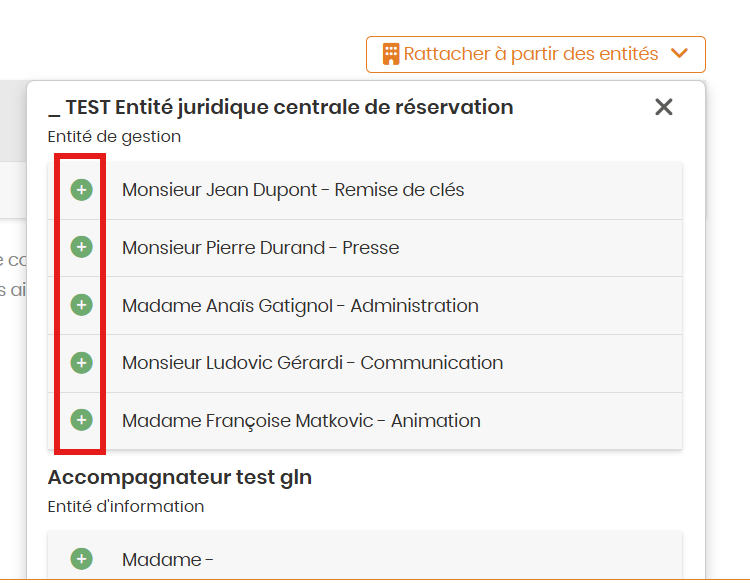Select Monsieur Jean Dupont - Remise de clés
Screen dimensions: 750x583
(293, 190)
